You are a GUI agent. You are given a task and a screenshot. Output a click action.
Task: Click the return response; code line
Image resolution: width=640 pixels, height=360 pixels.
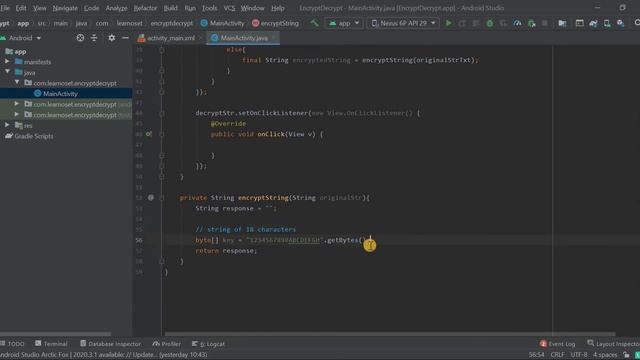(226, 251)
